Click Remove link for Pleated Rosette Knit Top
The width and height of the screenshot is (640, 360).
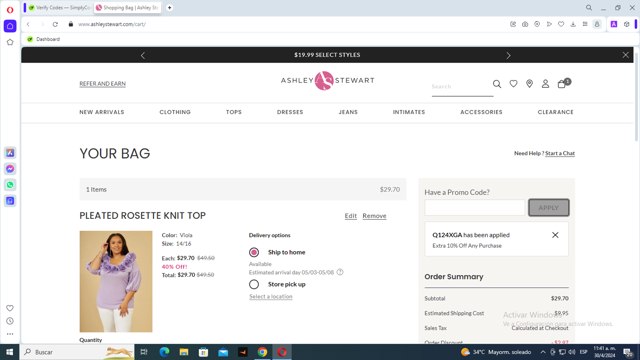pos(374,216)
